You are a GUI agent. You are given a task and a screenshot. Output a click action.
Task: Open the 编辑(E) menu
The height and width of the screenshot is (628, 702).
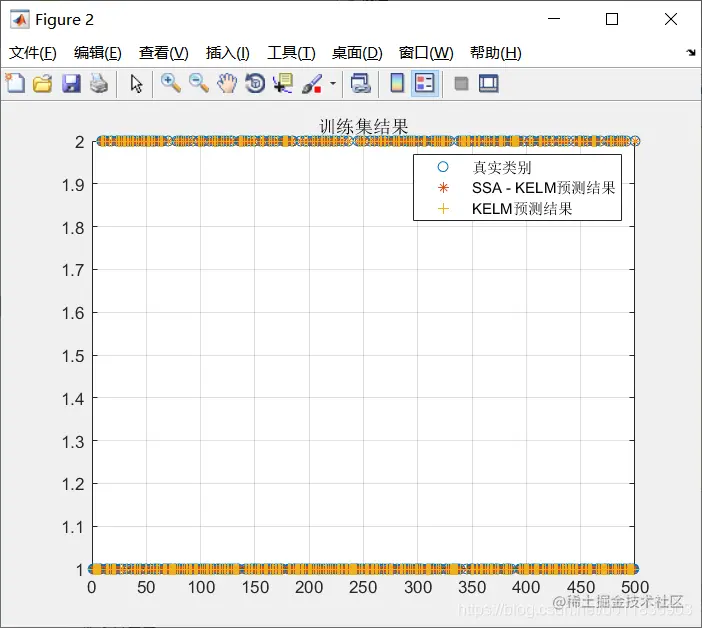[x=98, y=53]
